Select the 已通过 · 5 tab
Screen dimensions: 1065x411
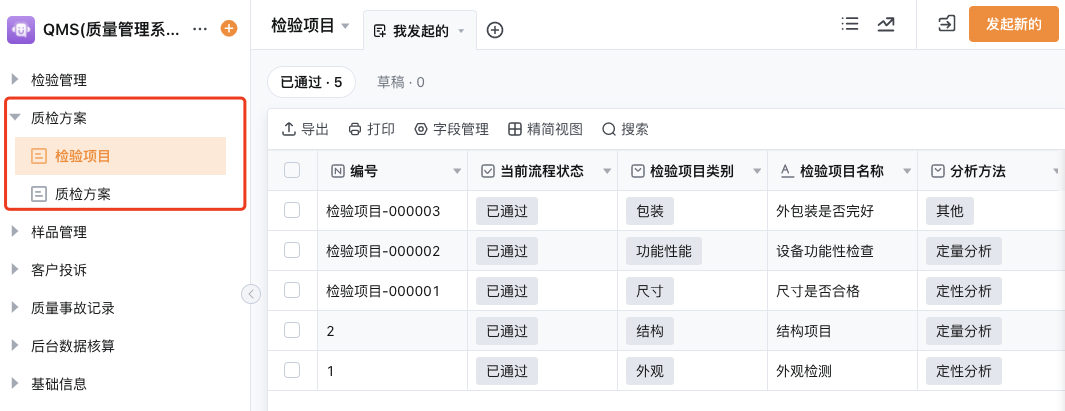[311, 82]
